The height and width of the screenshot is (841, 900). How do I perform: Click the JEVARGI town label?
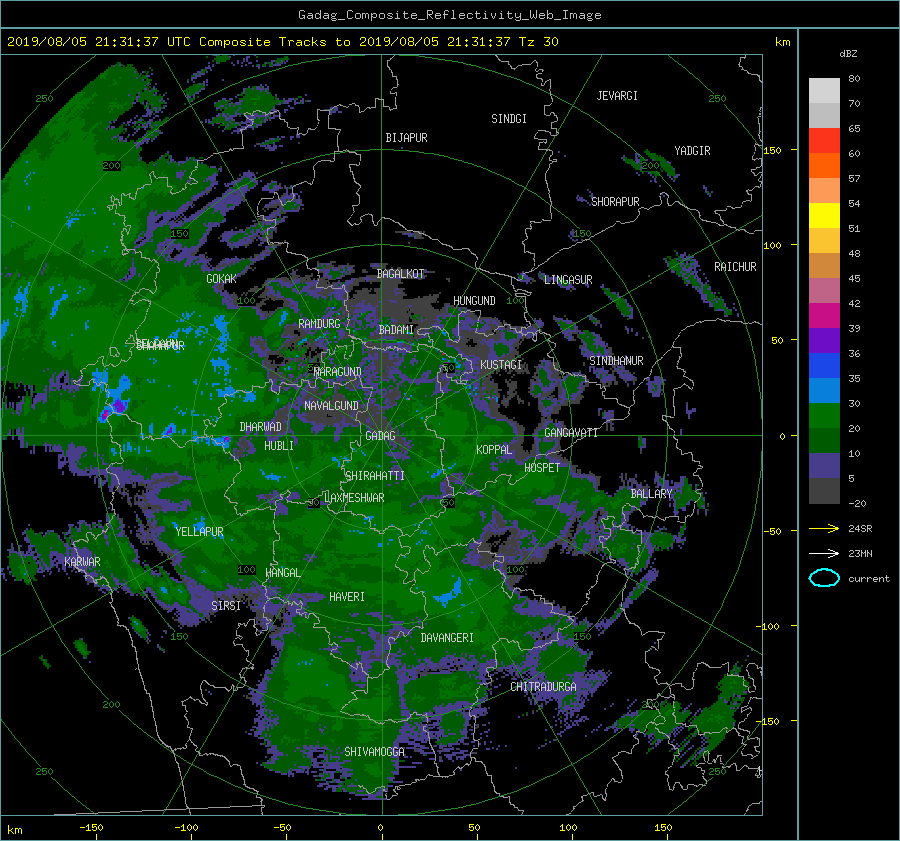pos(617,96)
